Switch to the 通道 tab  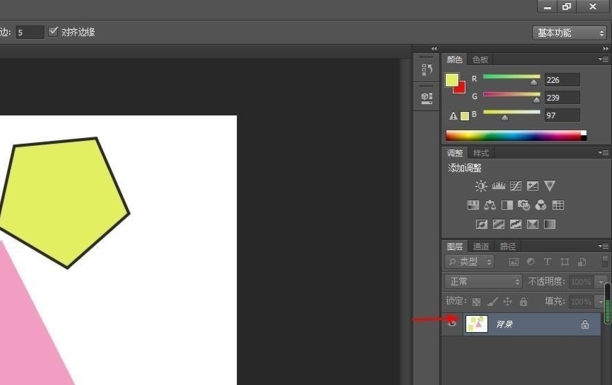(x=481, y=246)
